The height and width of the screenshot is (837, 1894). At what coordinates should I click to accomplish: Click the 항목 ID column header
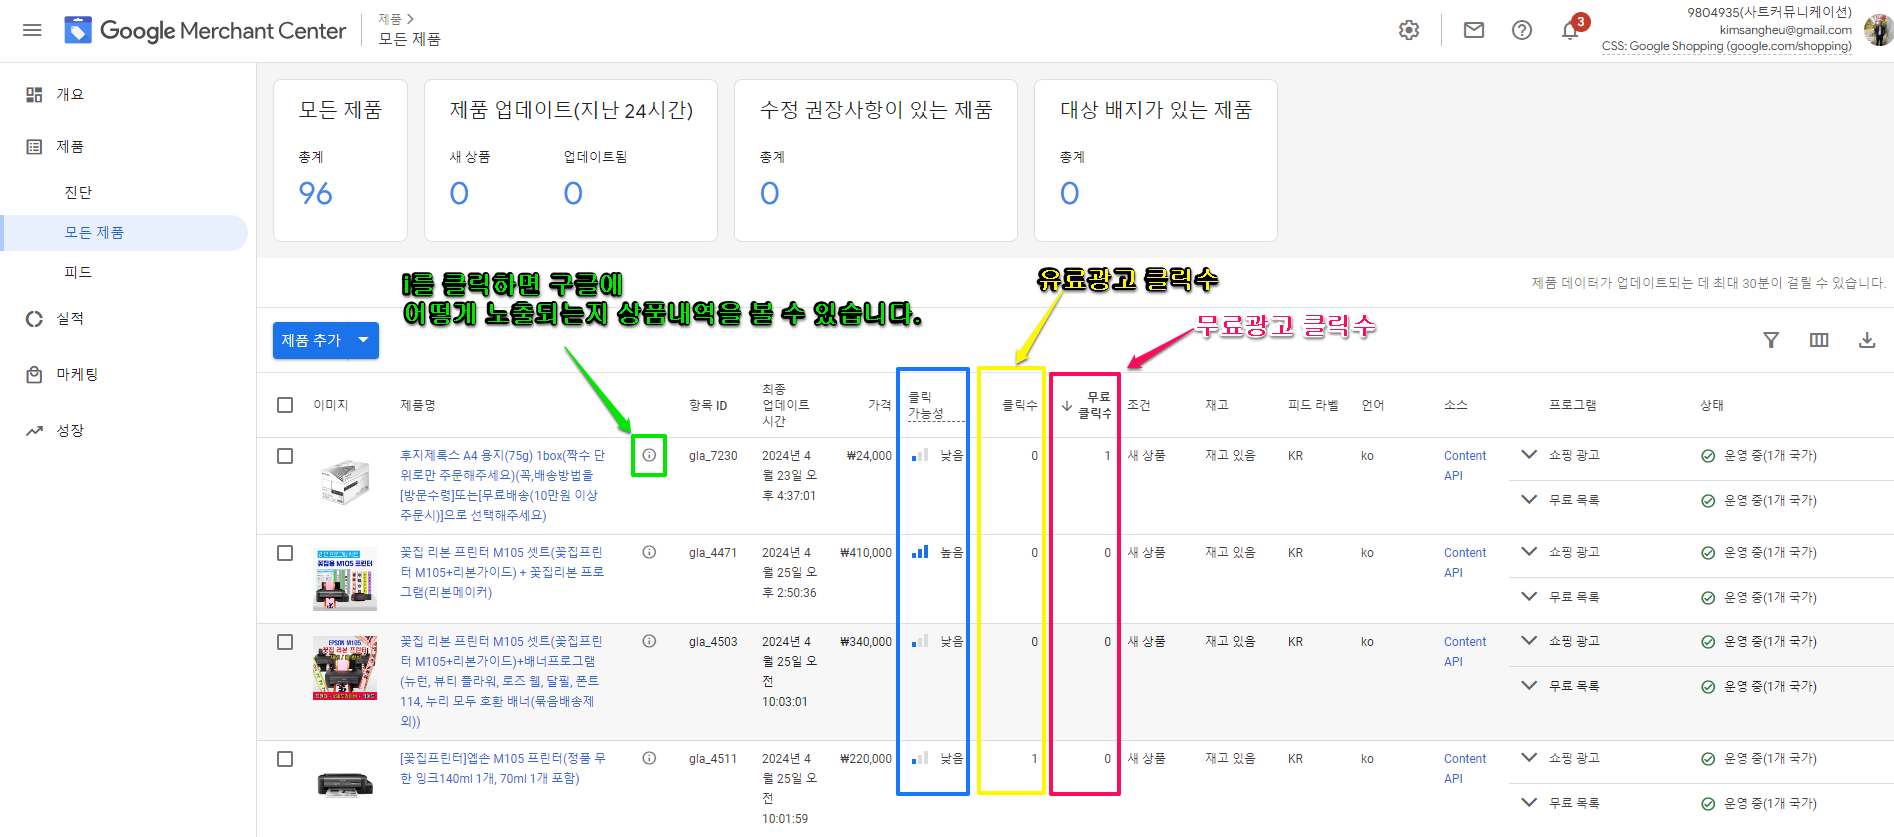(x=708, y=405)
